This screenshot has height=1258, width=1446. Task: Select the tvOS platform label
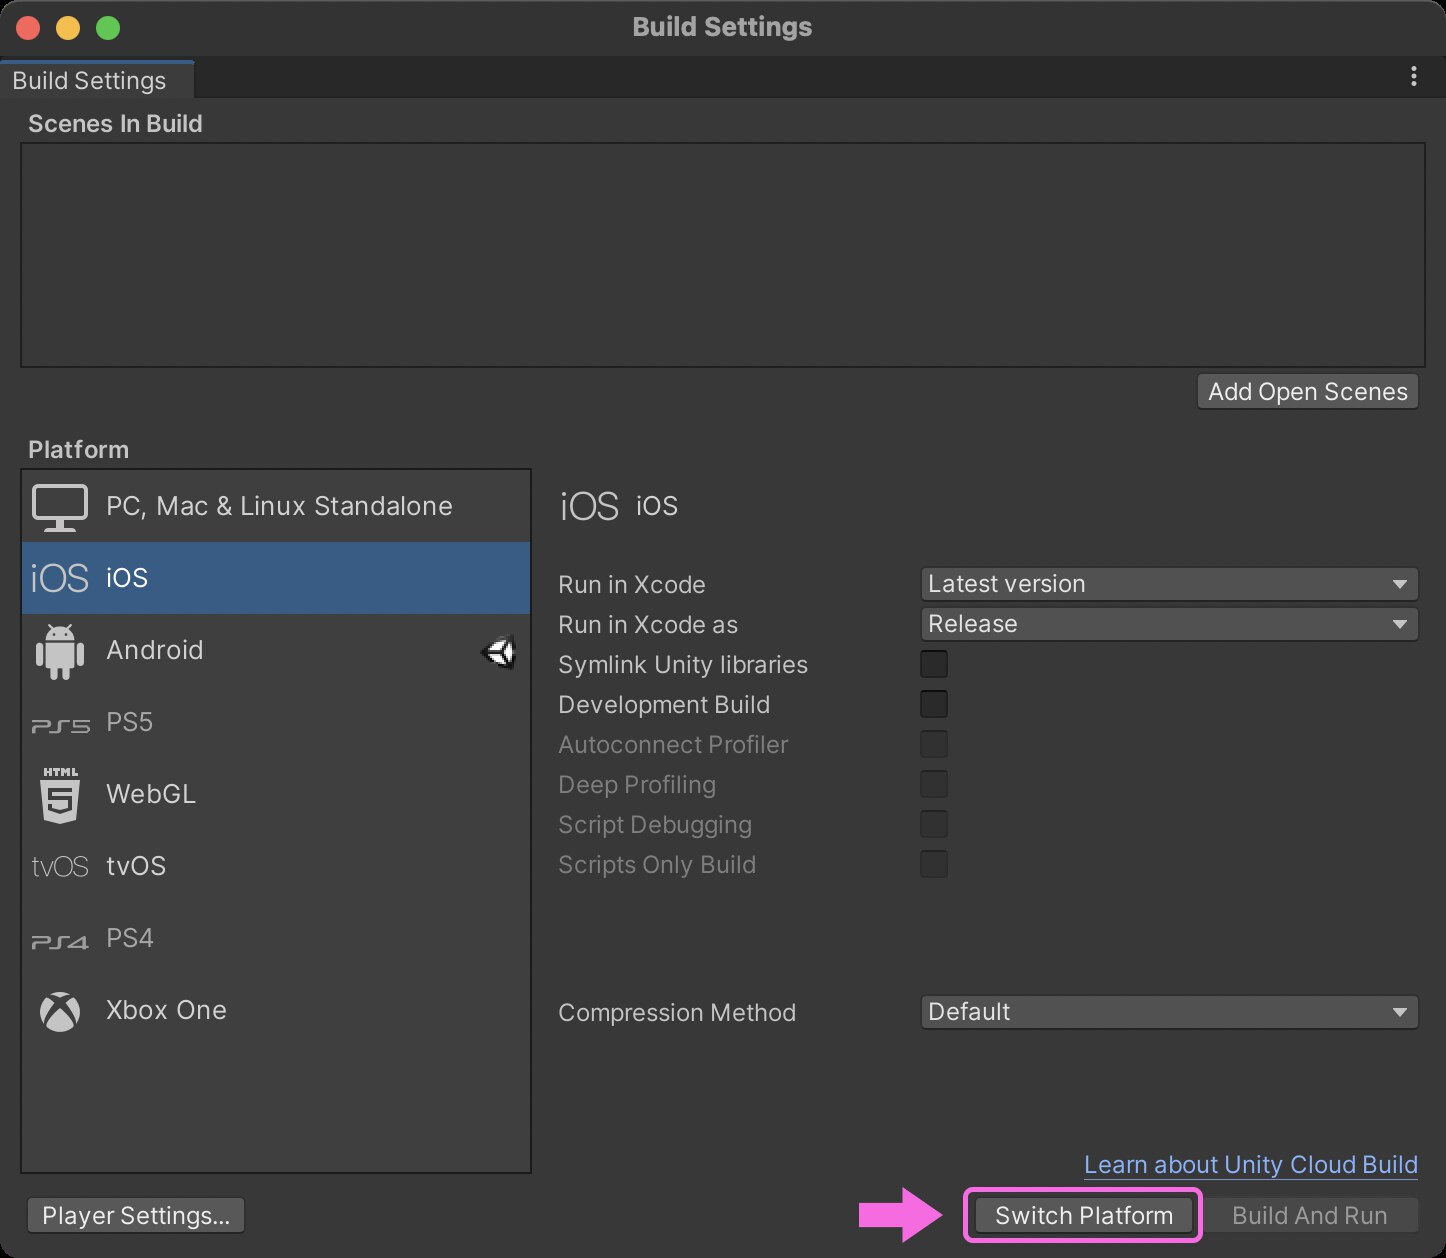136,866
